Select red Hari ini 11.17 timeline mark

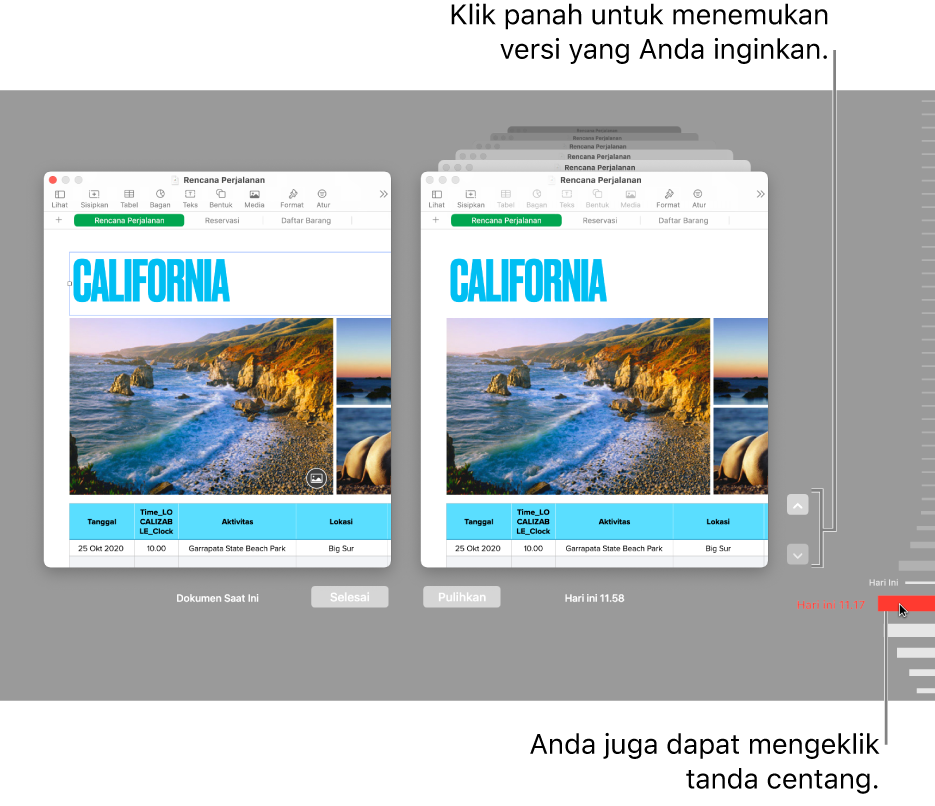point(906,604)
